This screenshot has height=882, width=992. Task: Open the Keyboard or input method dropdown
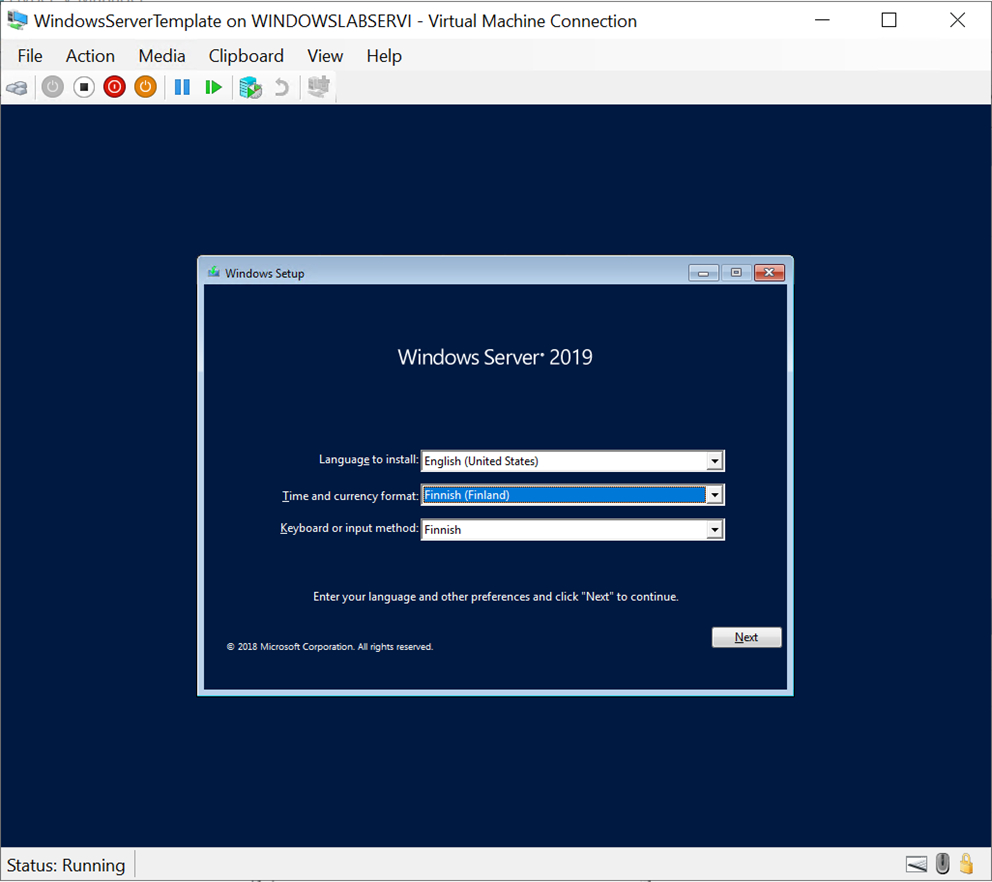715,529
